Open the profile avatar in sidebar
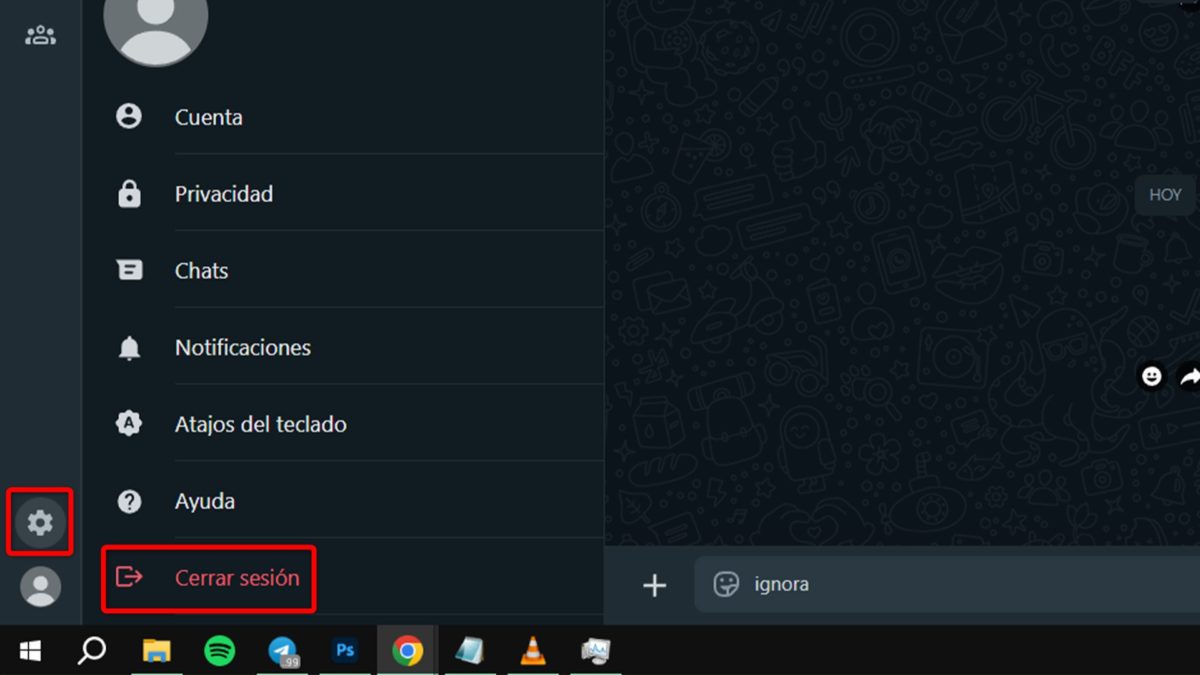The height and width of the screenshot is (675, 1200). [40, 587]
